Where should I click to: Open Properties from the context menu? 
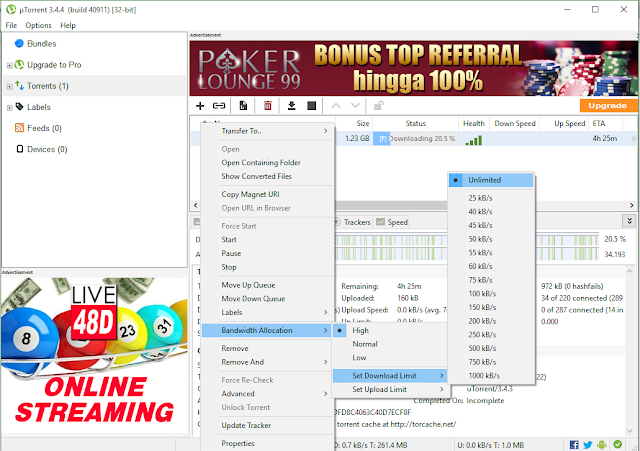(268, 443)
